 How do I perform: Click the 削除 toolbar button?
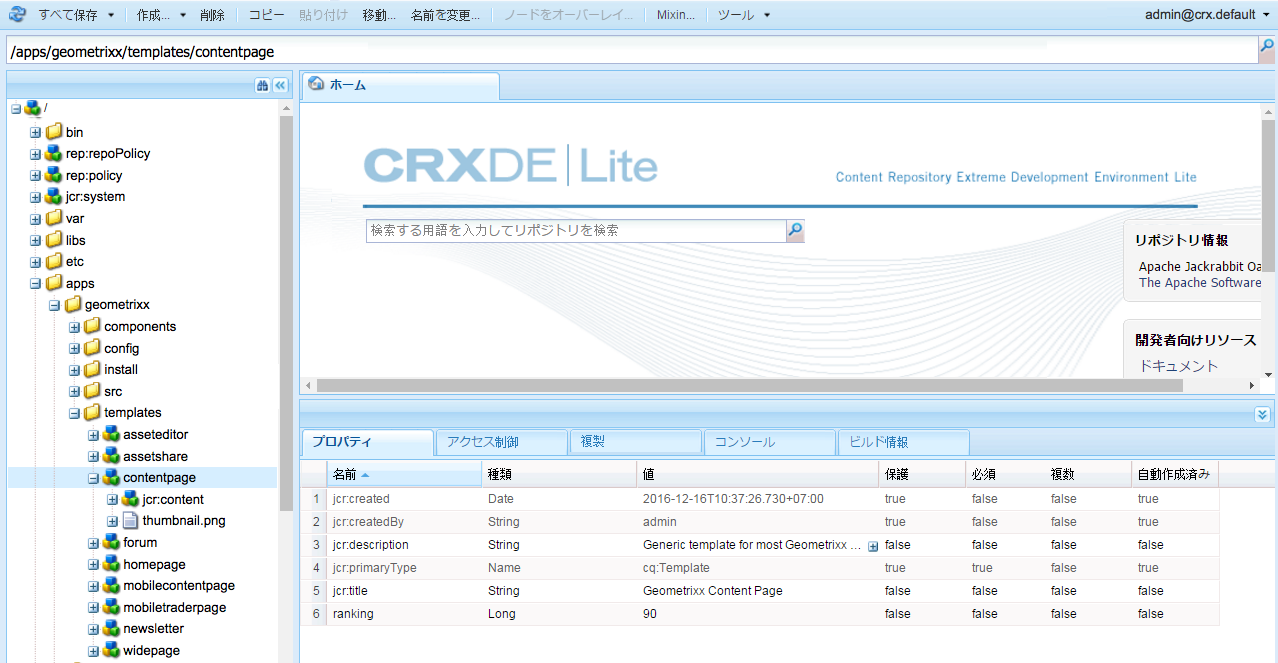[213, 15]
